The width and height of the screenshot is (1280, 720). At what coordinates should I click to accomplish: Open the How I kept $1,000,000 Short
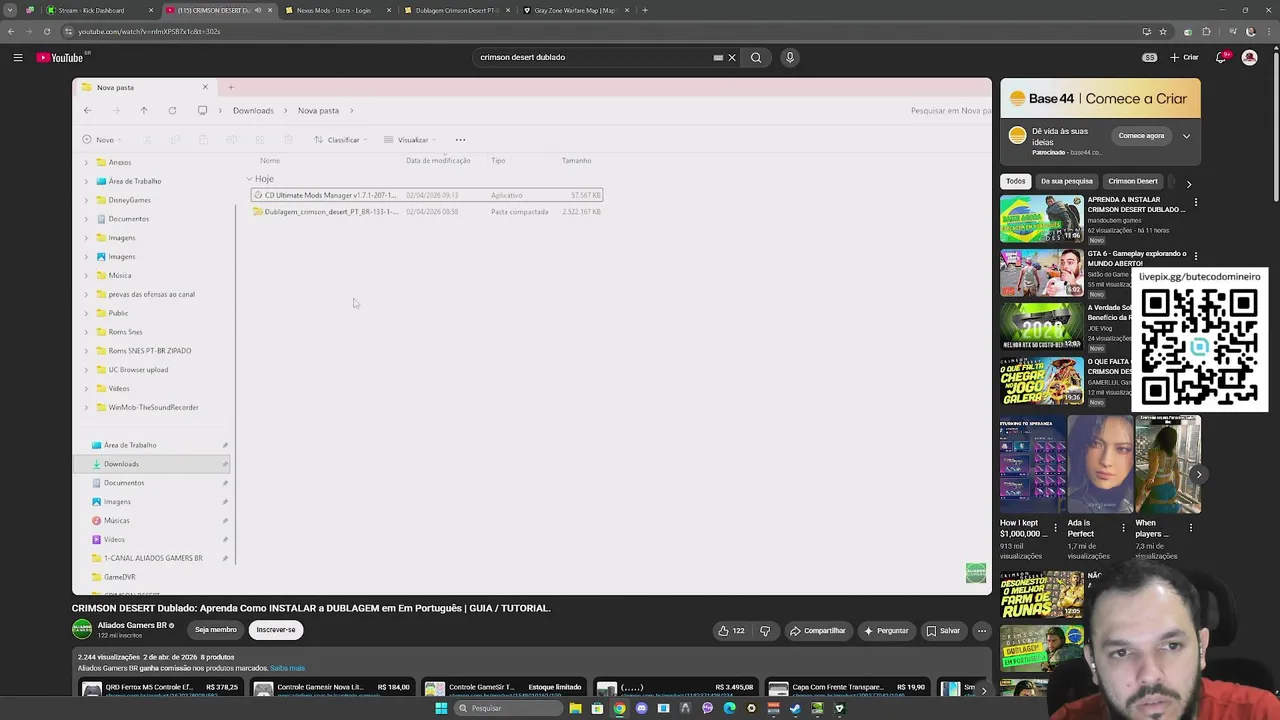click(x=1032, y=464)
